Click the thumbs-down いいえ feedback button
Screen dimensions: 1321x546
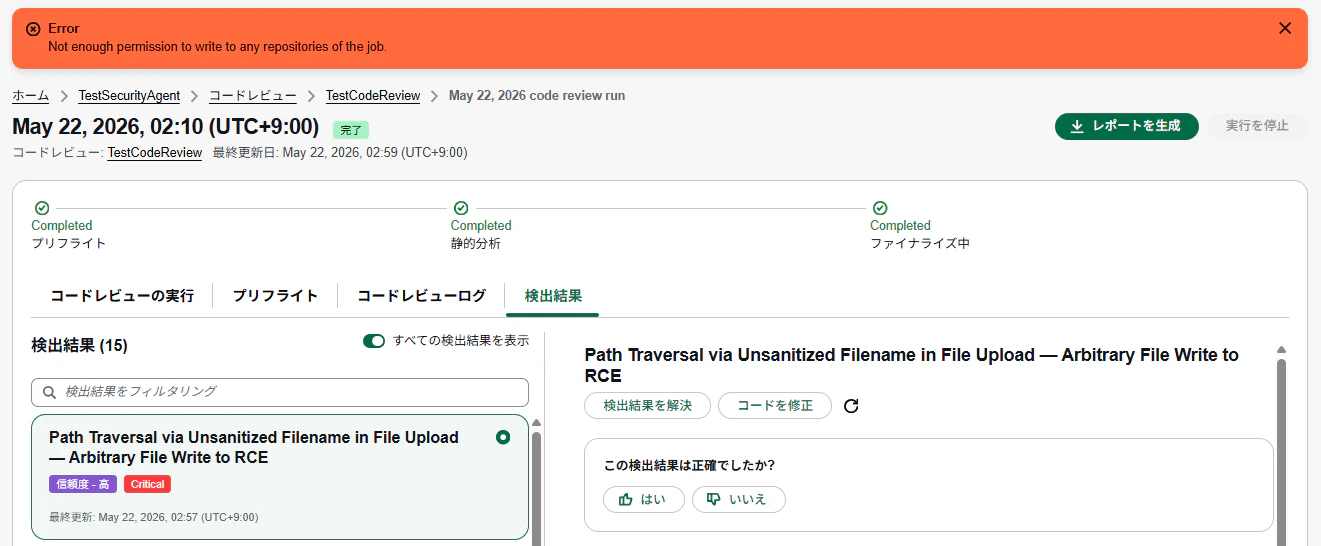[739, 499]
